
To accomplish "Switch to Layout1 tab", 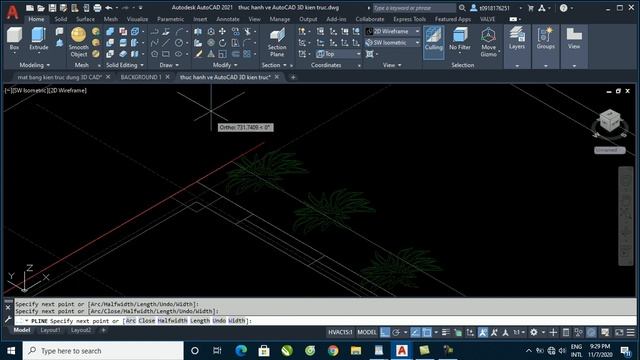I will coord(50,330).
